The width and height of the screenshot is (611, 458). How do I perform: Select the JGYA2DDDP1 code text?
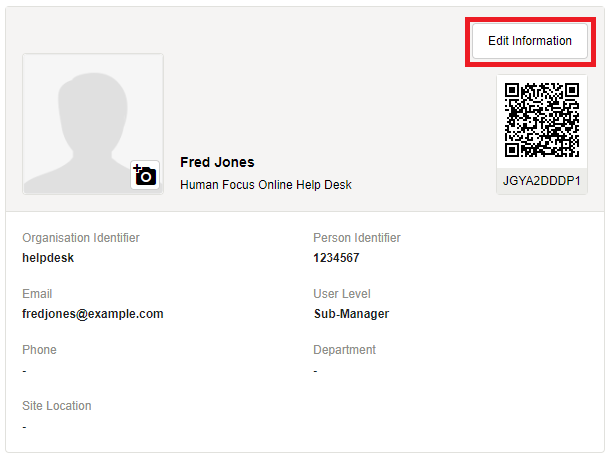coord(542,181)
